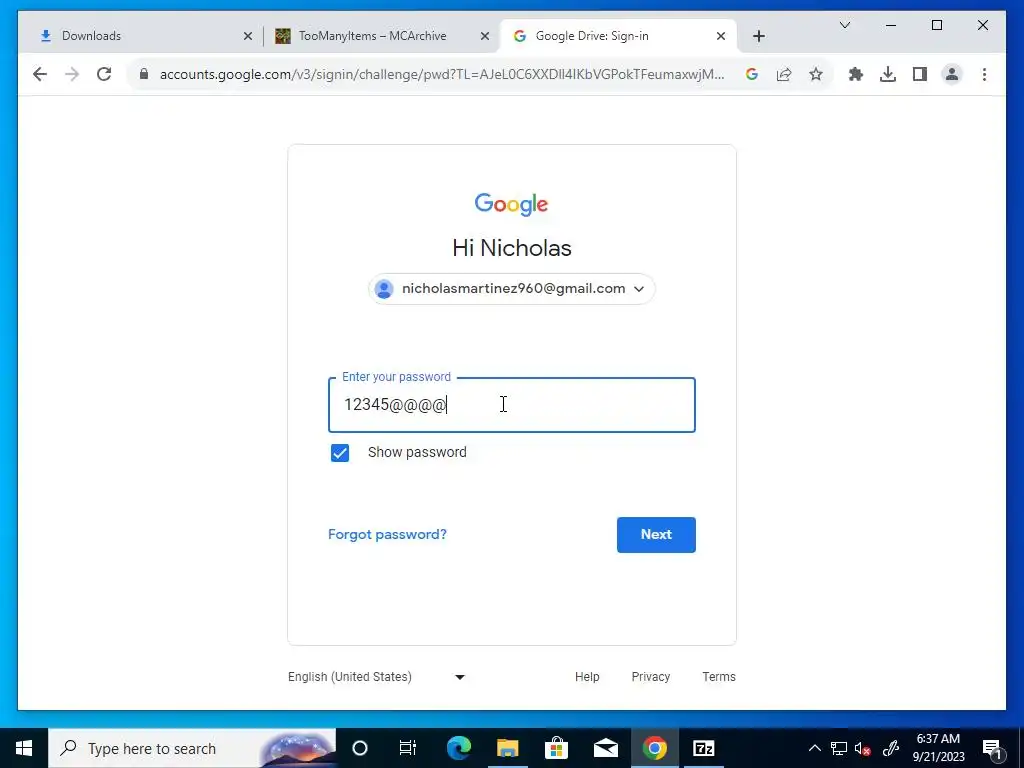Open network status tray icon

point(839,748)
